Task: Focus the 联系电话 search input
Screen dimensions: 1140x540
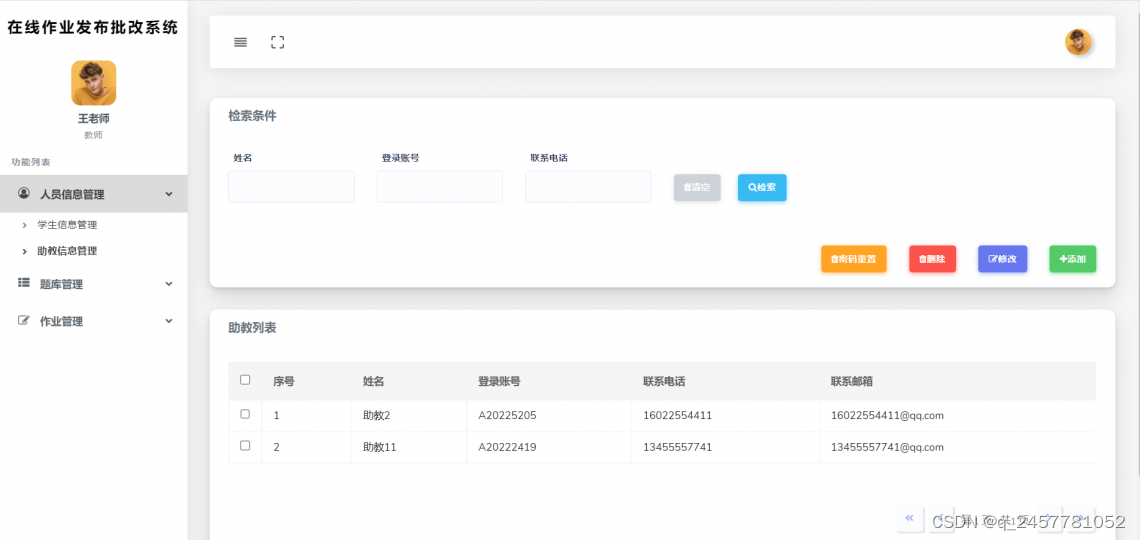Action: [588, 187]
